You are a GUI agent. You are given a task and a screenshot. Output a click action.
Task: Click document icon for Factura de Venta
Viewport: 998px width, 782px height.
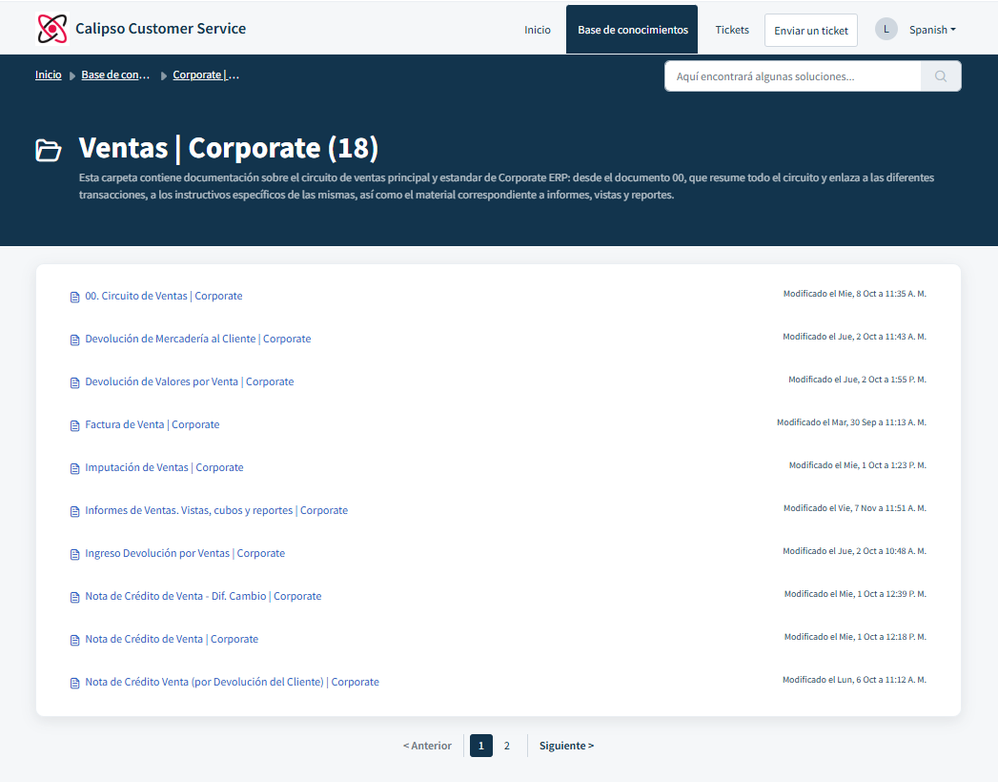[x=74, y=426]
